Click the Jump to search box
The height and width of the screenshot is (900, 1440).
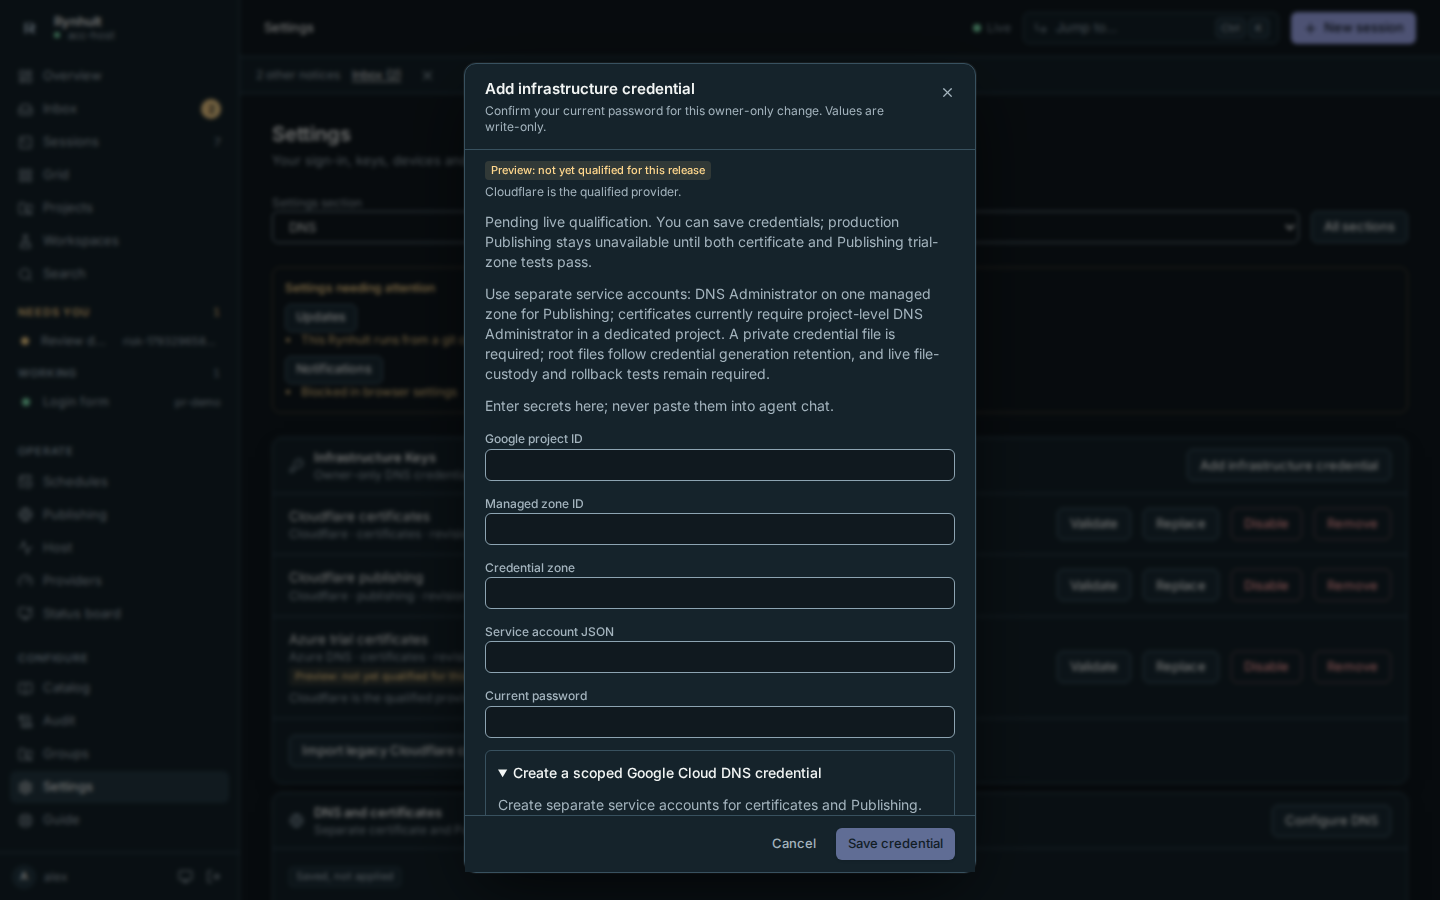coord(1150,28)
